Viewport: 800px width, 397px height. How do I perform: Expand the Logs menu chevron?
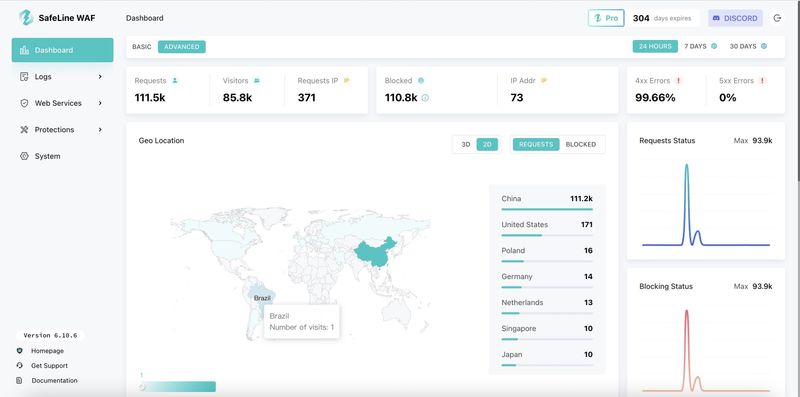coord(100,77)
